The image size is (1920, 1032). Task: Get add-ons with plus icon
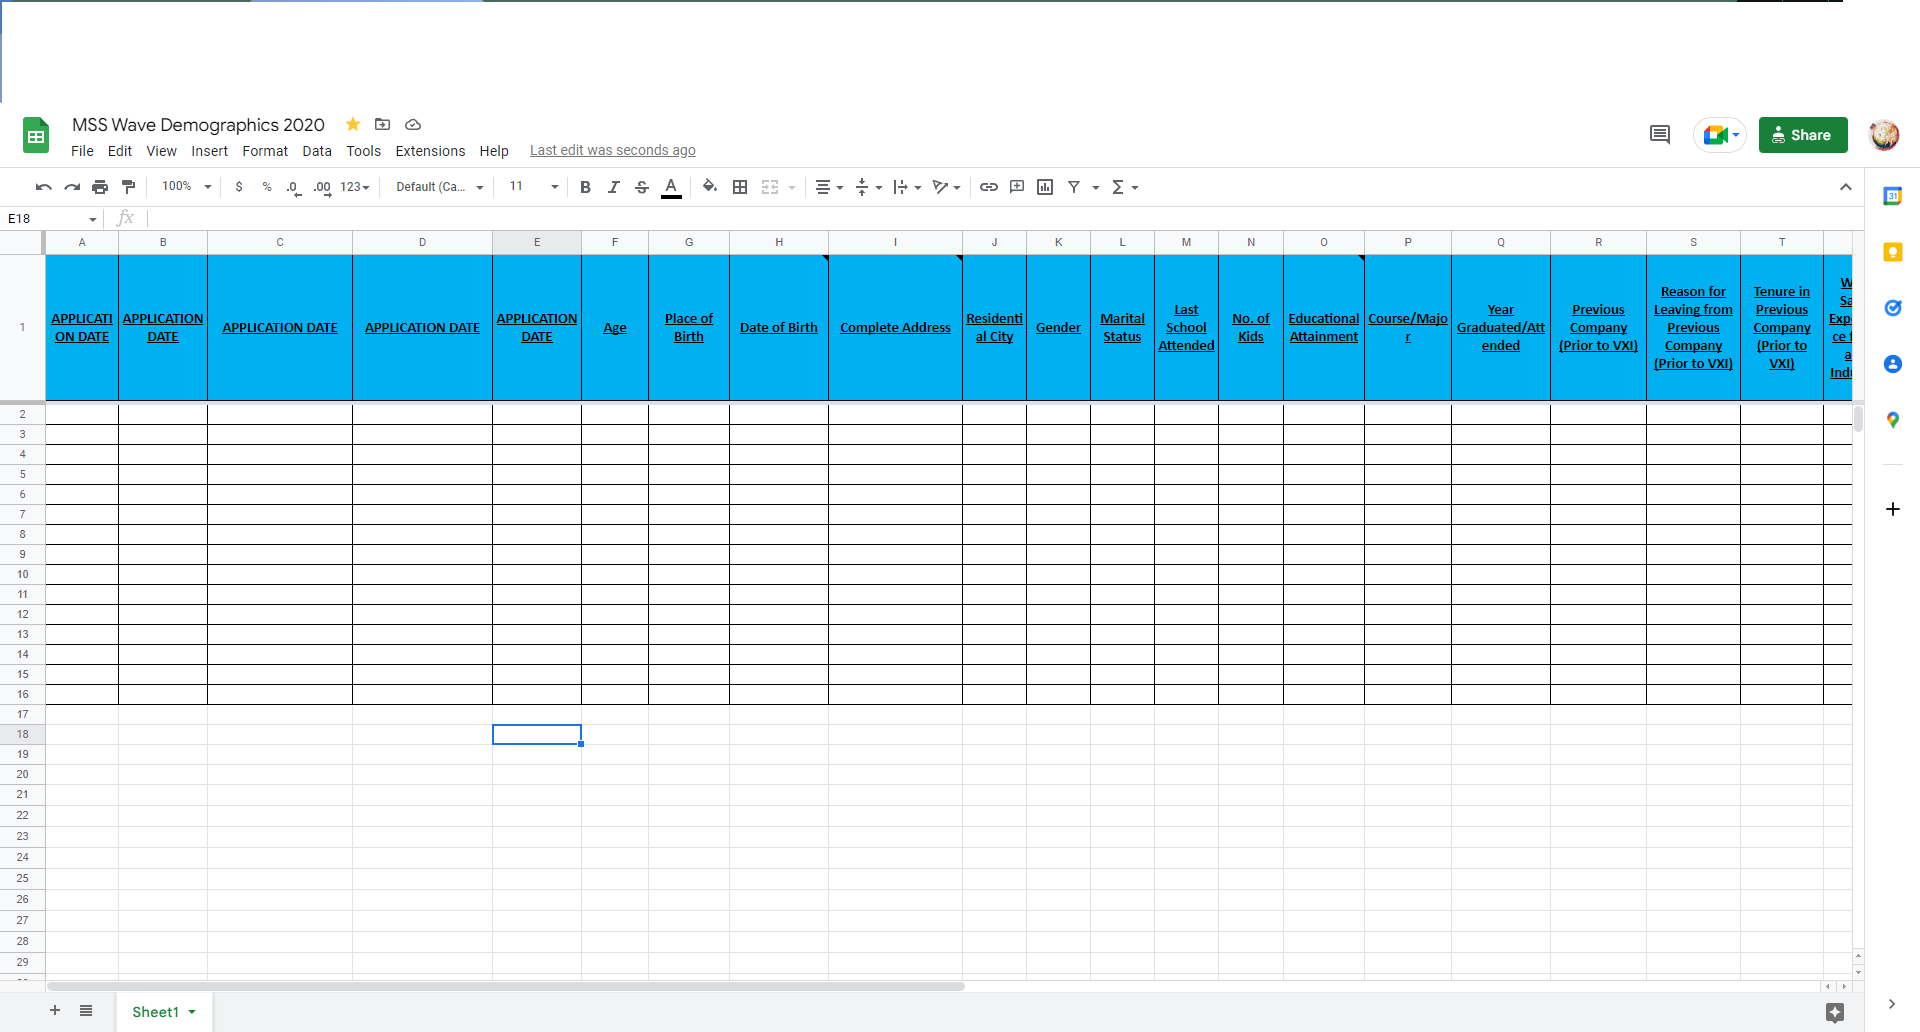click(x=1892, y=509)
